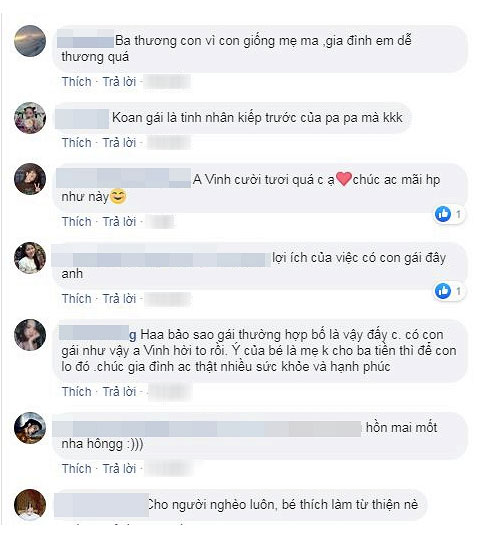Click Trả lời under 'Koan gái' comment
499x538 pixels.
119,143
